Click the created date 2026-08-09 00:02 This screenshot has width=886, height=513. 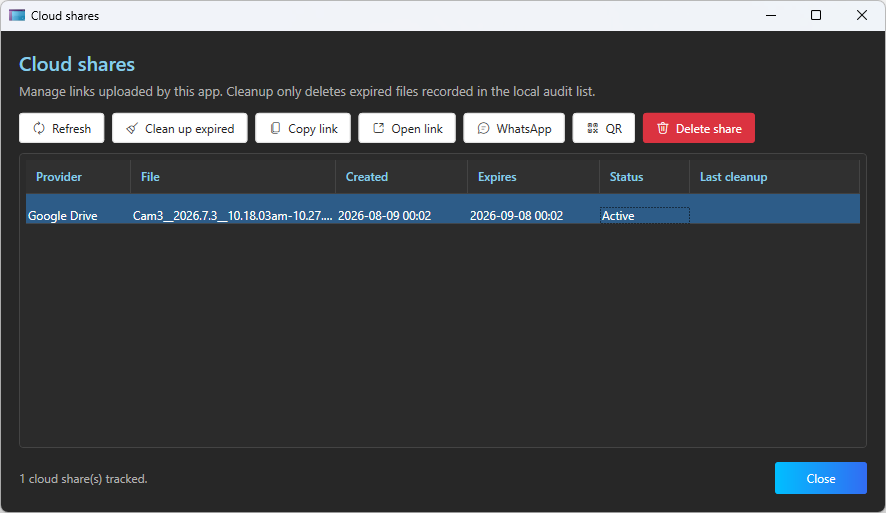(384, 216)
